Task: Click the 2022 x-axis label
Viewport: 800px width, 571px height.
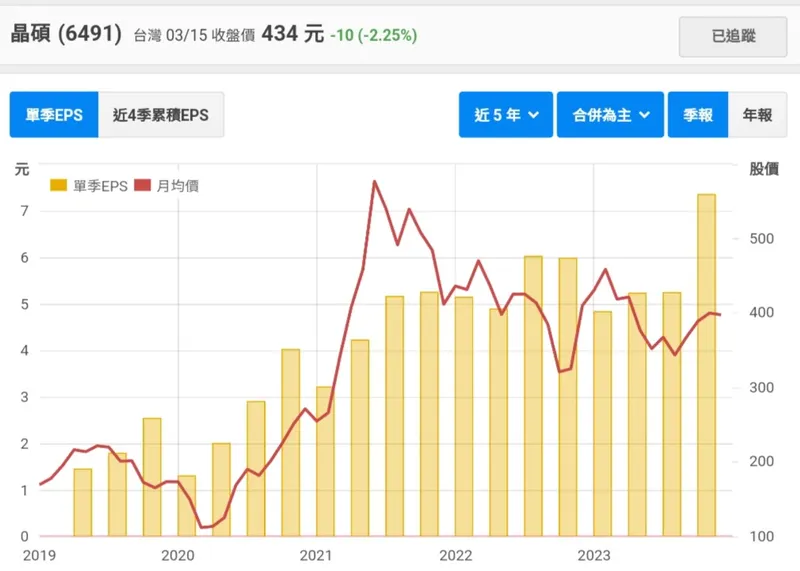Action: [456, 555]
